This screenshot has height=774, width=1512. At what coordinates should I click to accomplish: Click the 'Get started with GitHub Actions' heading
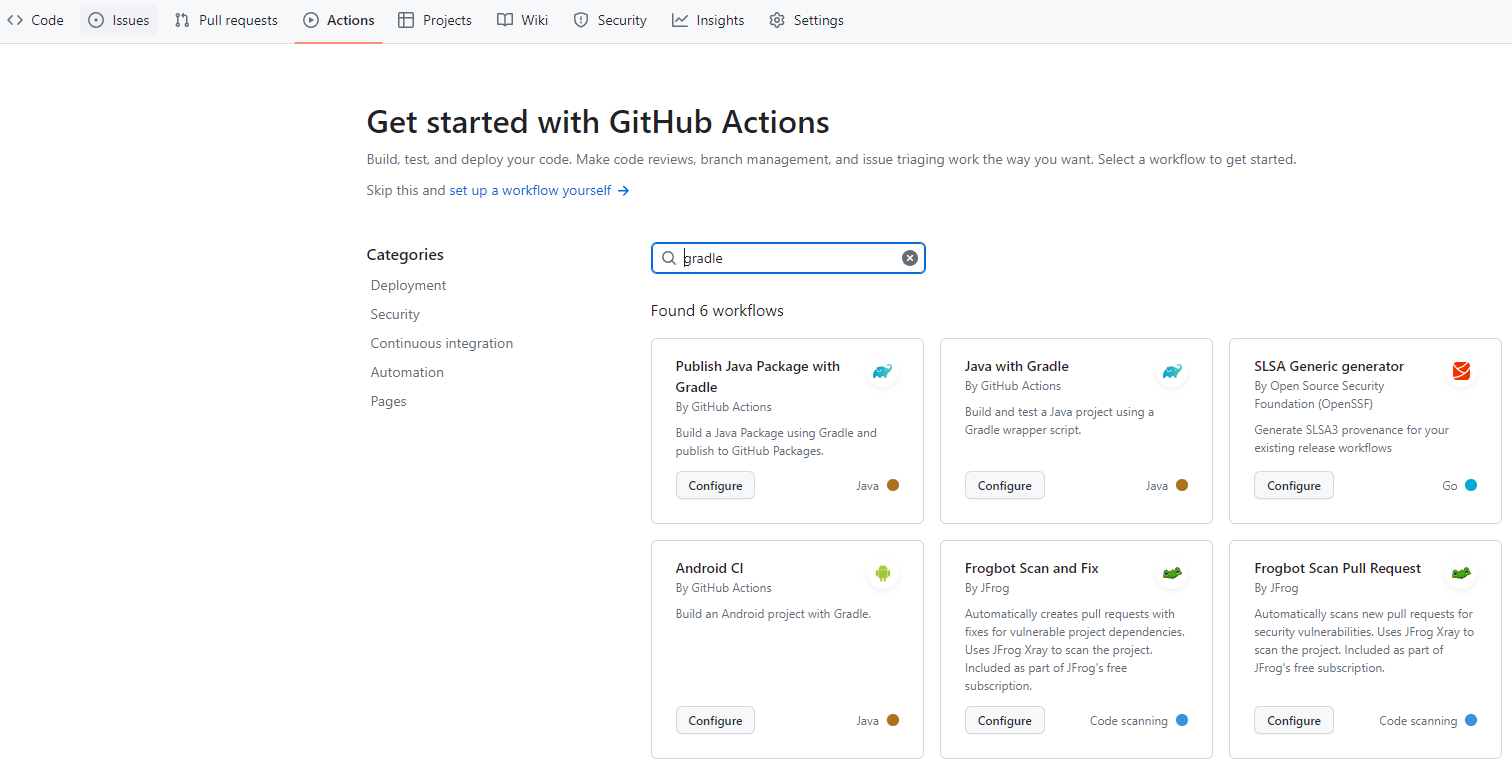[x=598, y=122]
